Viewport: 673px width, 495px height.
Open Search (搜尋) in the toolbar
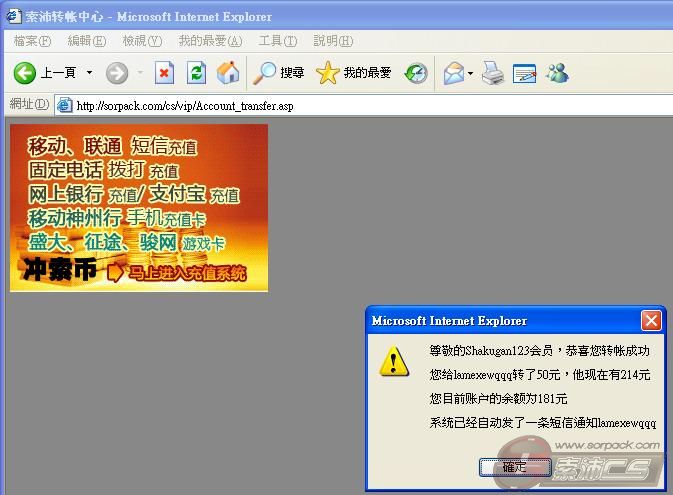279,73
